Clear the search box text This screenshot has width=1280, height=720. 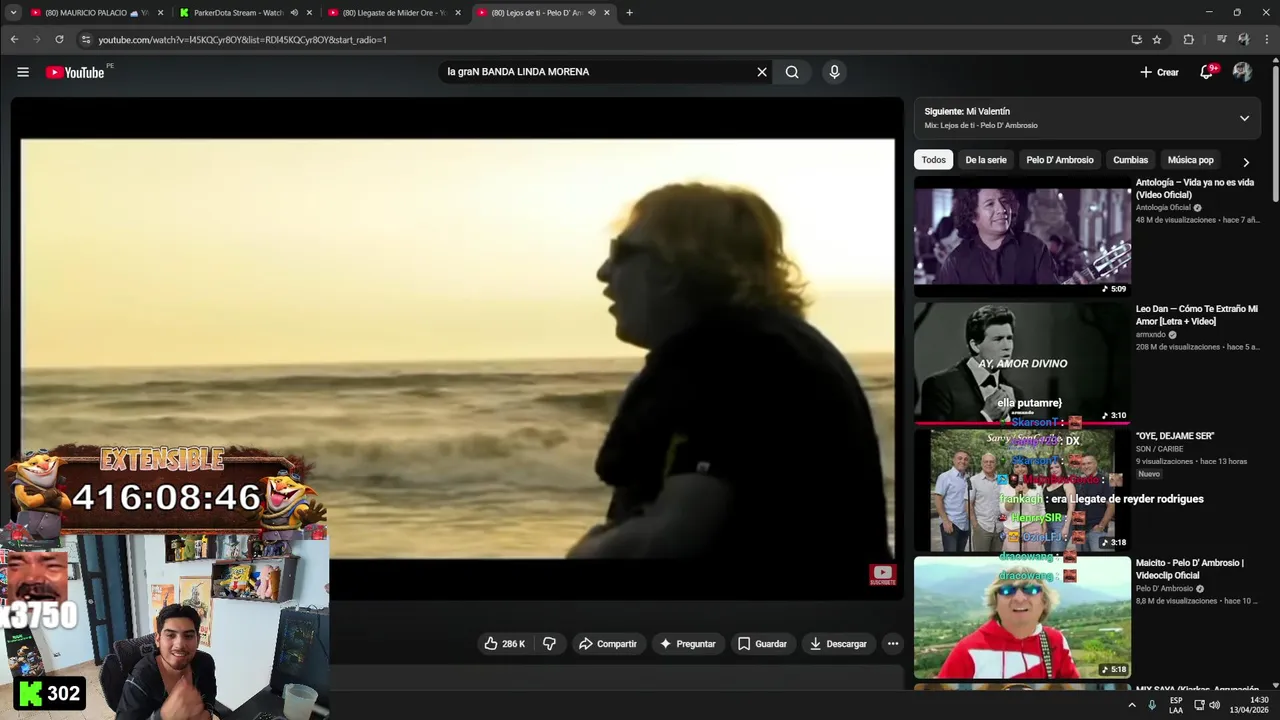[x=761, y=72]
